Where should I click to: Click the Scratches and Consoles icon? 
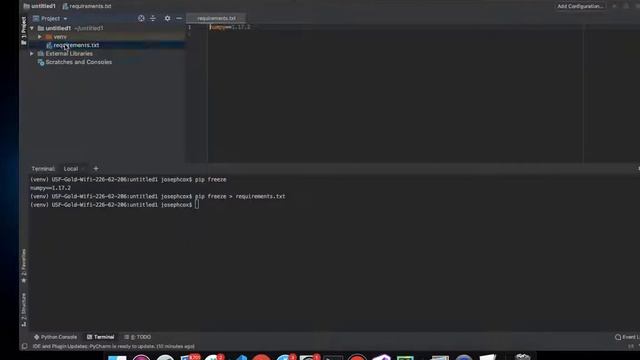click(41, 62)
